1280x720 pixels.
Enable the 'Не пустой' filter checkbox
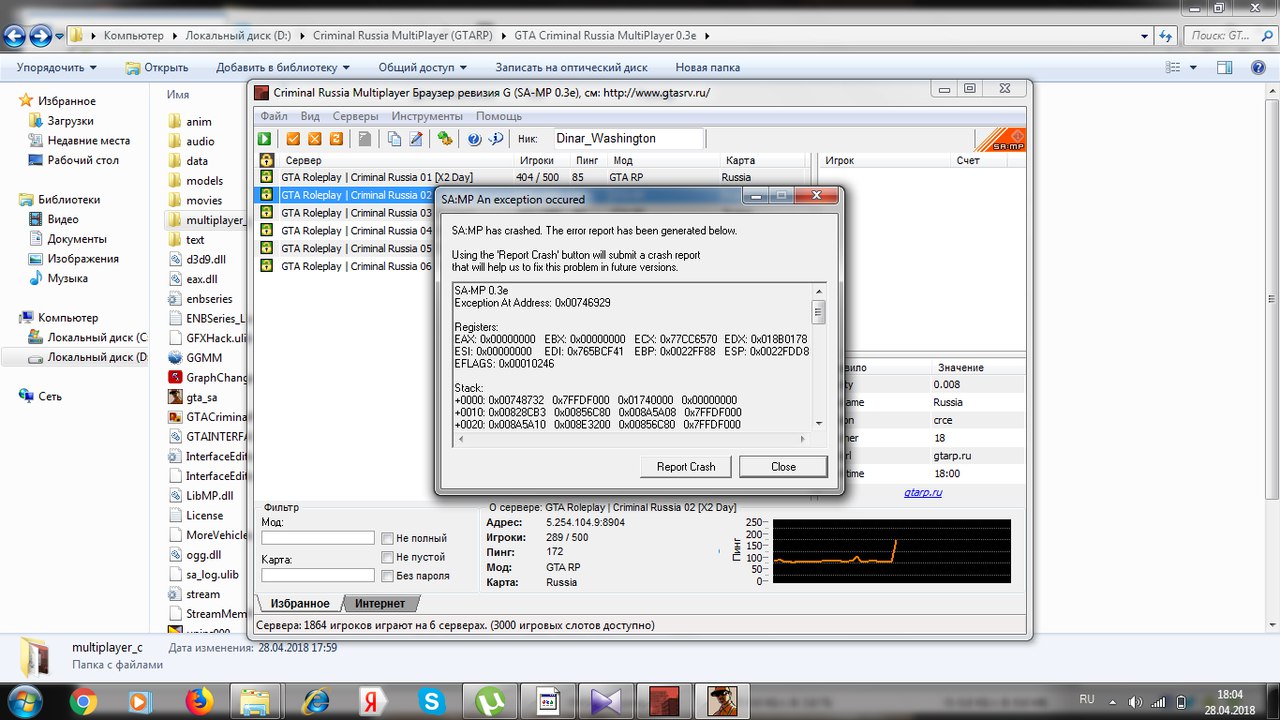388,557
